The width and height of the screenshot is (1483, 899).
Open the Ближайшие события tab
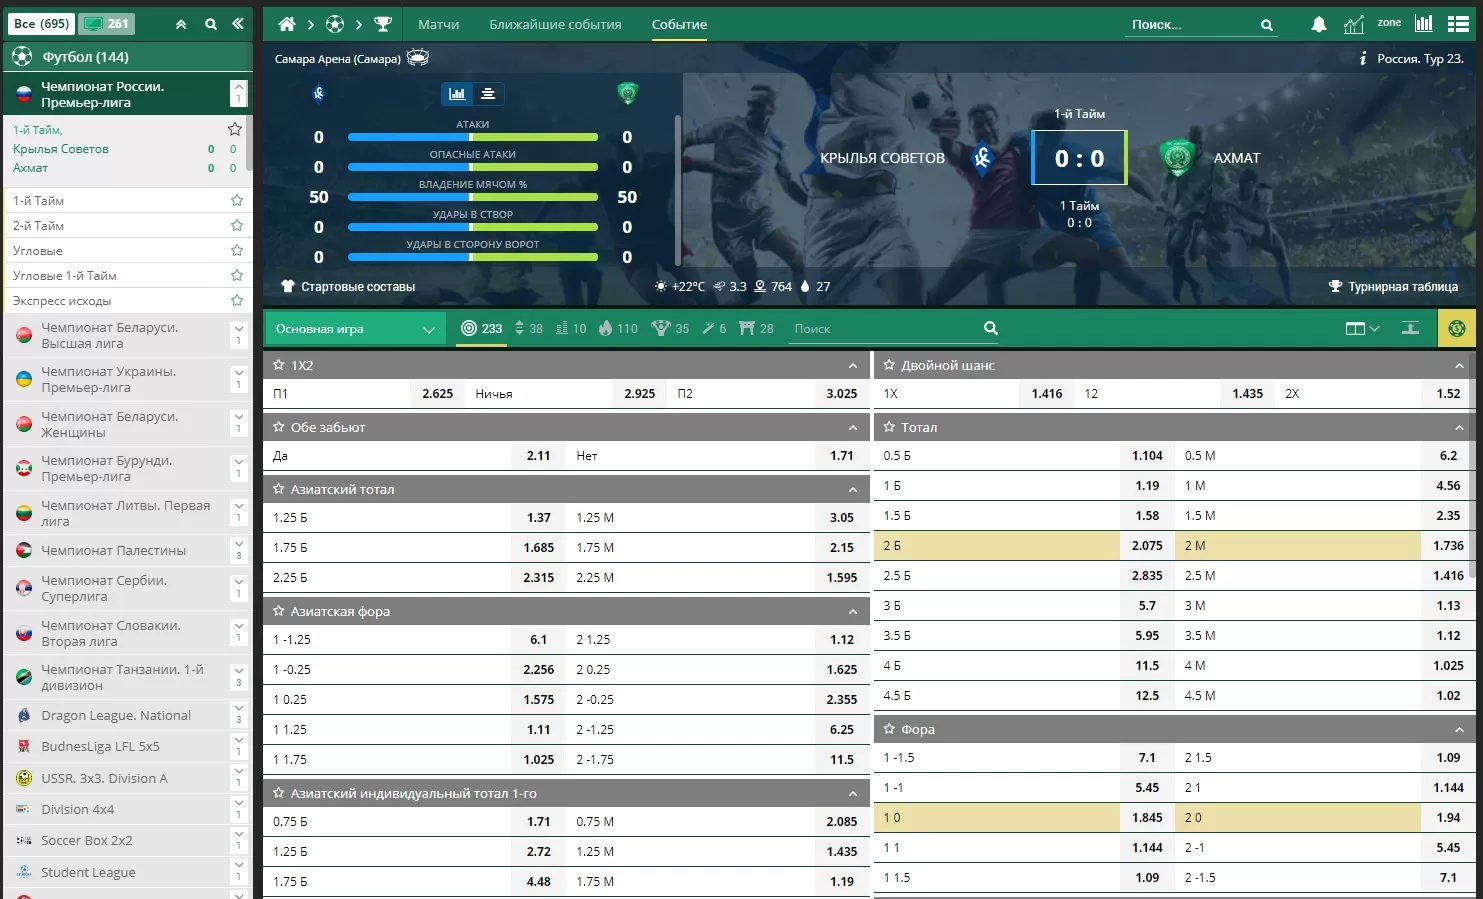pyautogui.click(x=555, y=24)
